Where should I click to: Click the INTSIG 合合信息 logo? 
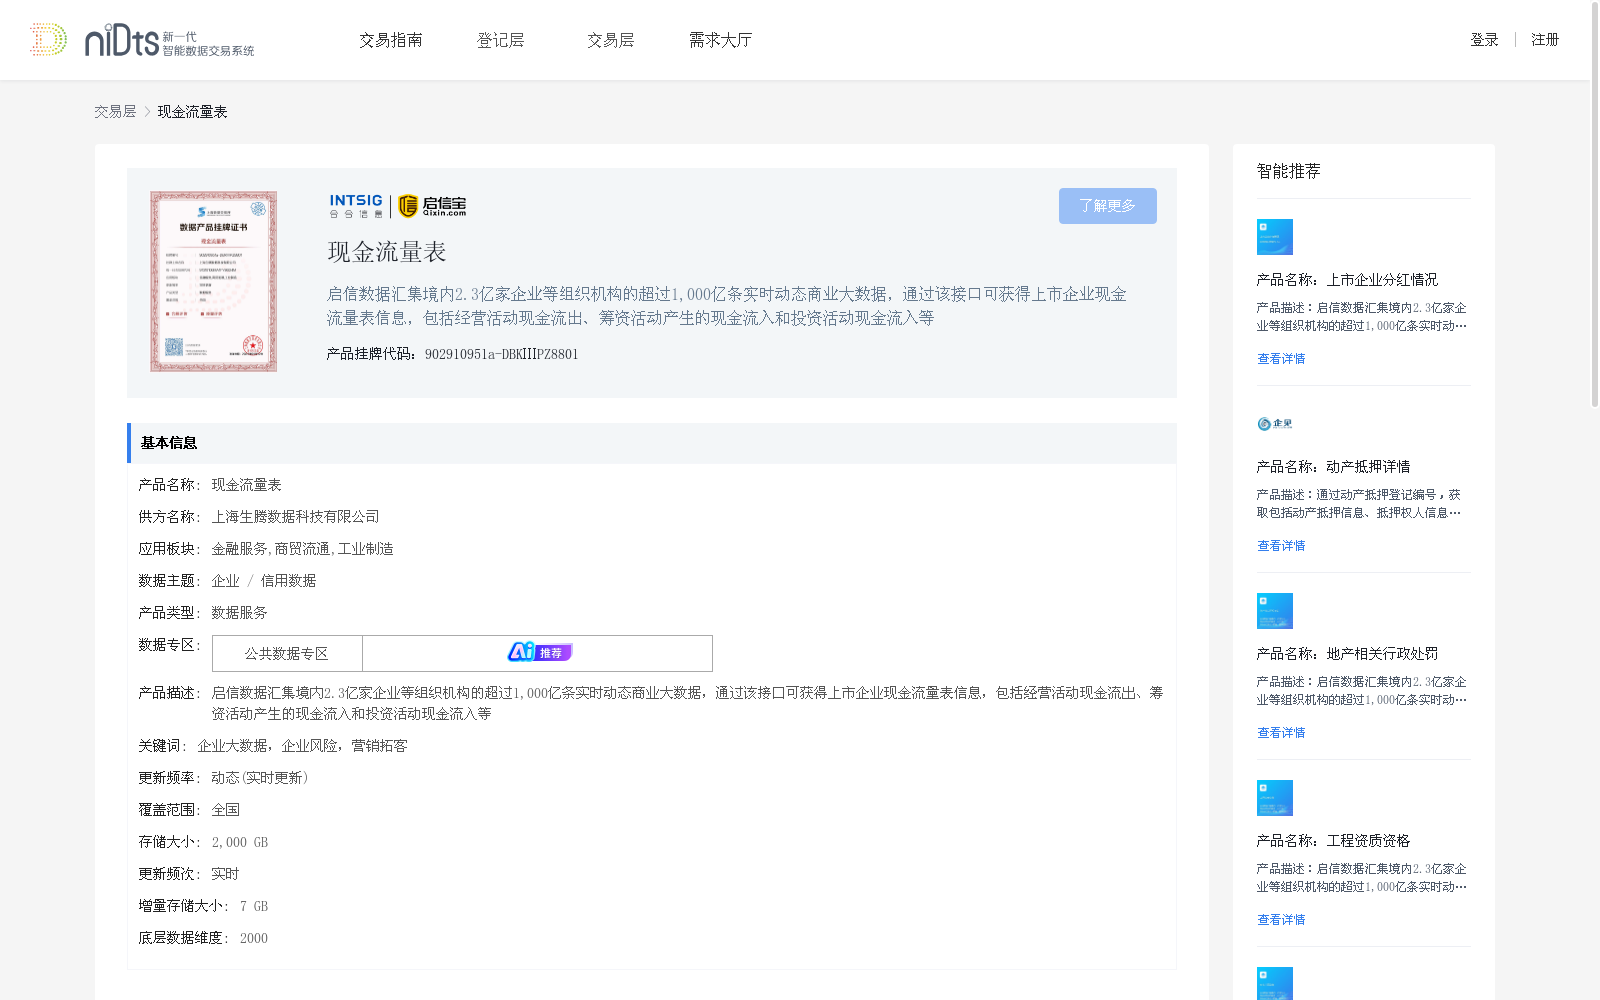(356, 206)
